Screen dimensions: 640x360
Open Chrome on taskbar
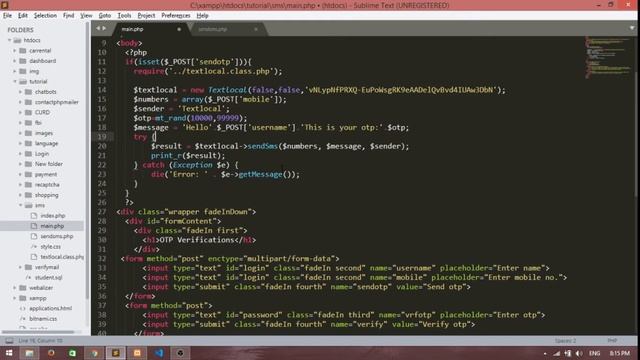pyautogui.click(x=94, y=353)
